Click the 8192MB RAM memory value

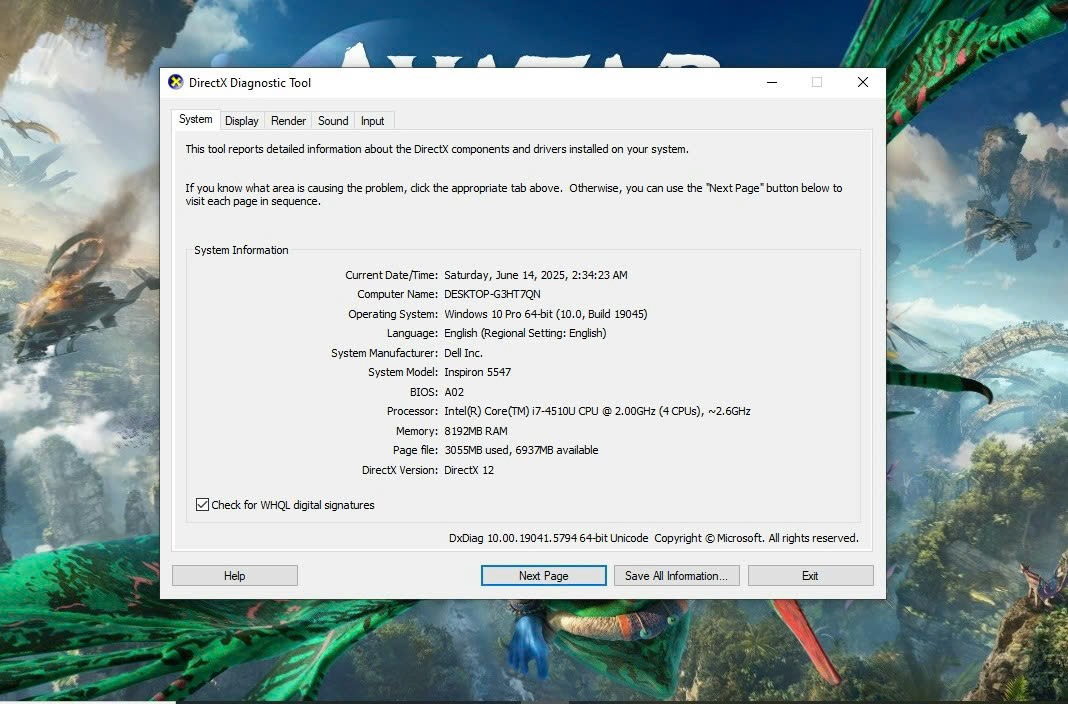(x=476, y=431)
